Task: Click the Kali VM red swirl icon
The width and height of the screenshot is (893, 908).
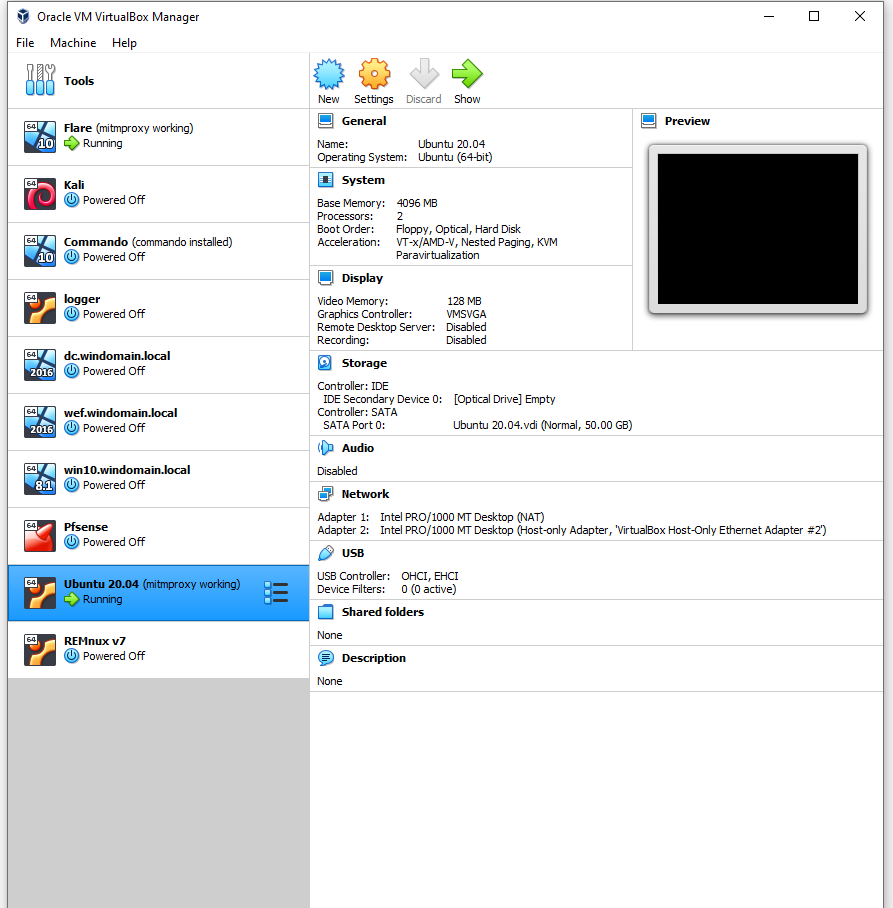Action: [40, 193]
